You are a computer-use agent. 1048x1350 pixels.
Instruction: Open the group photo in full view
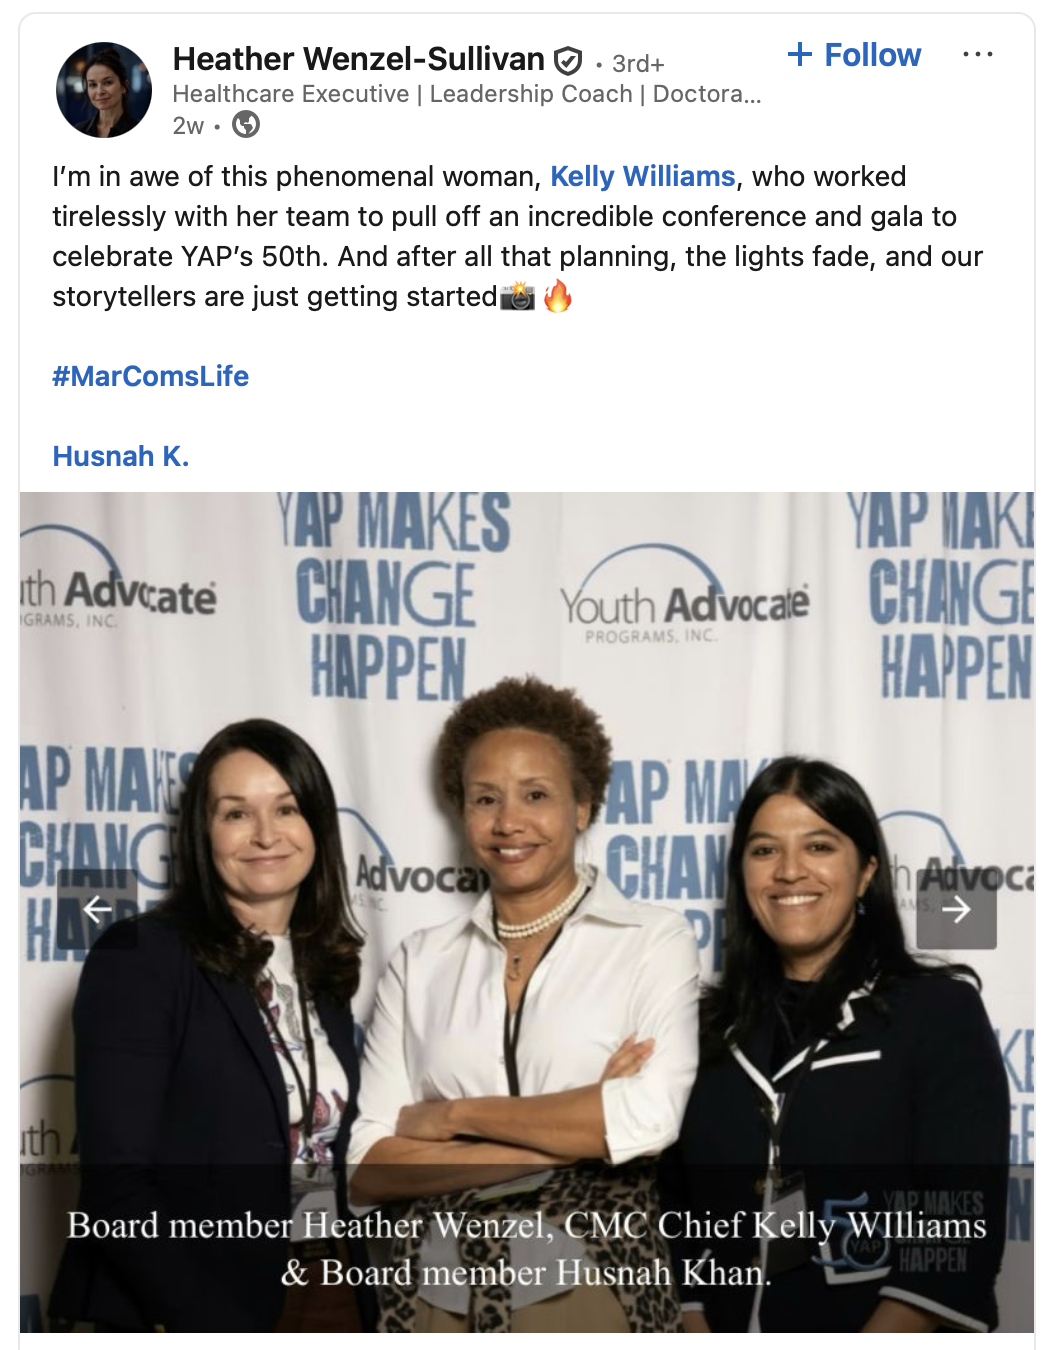527,911
